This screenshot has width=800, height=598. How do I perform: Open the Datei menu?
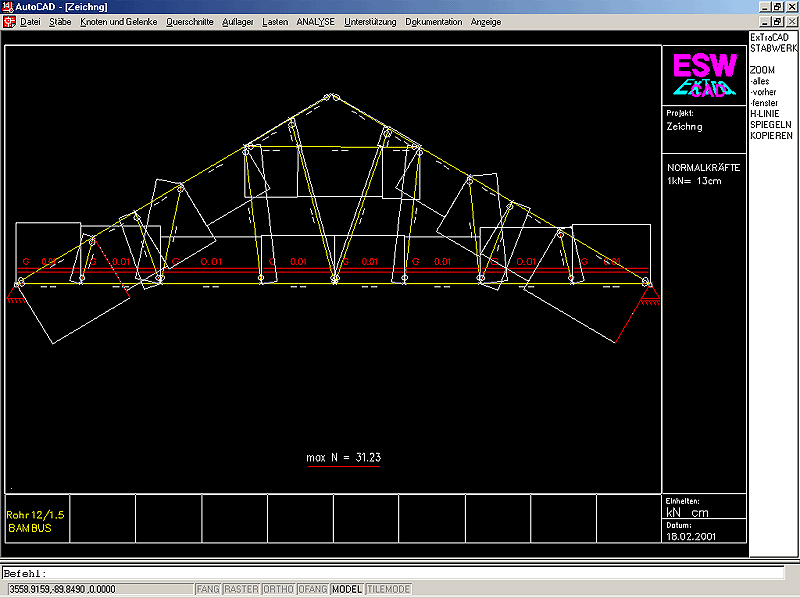(30, 22)
